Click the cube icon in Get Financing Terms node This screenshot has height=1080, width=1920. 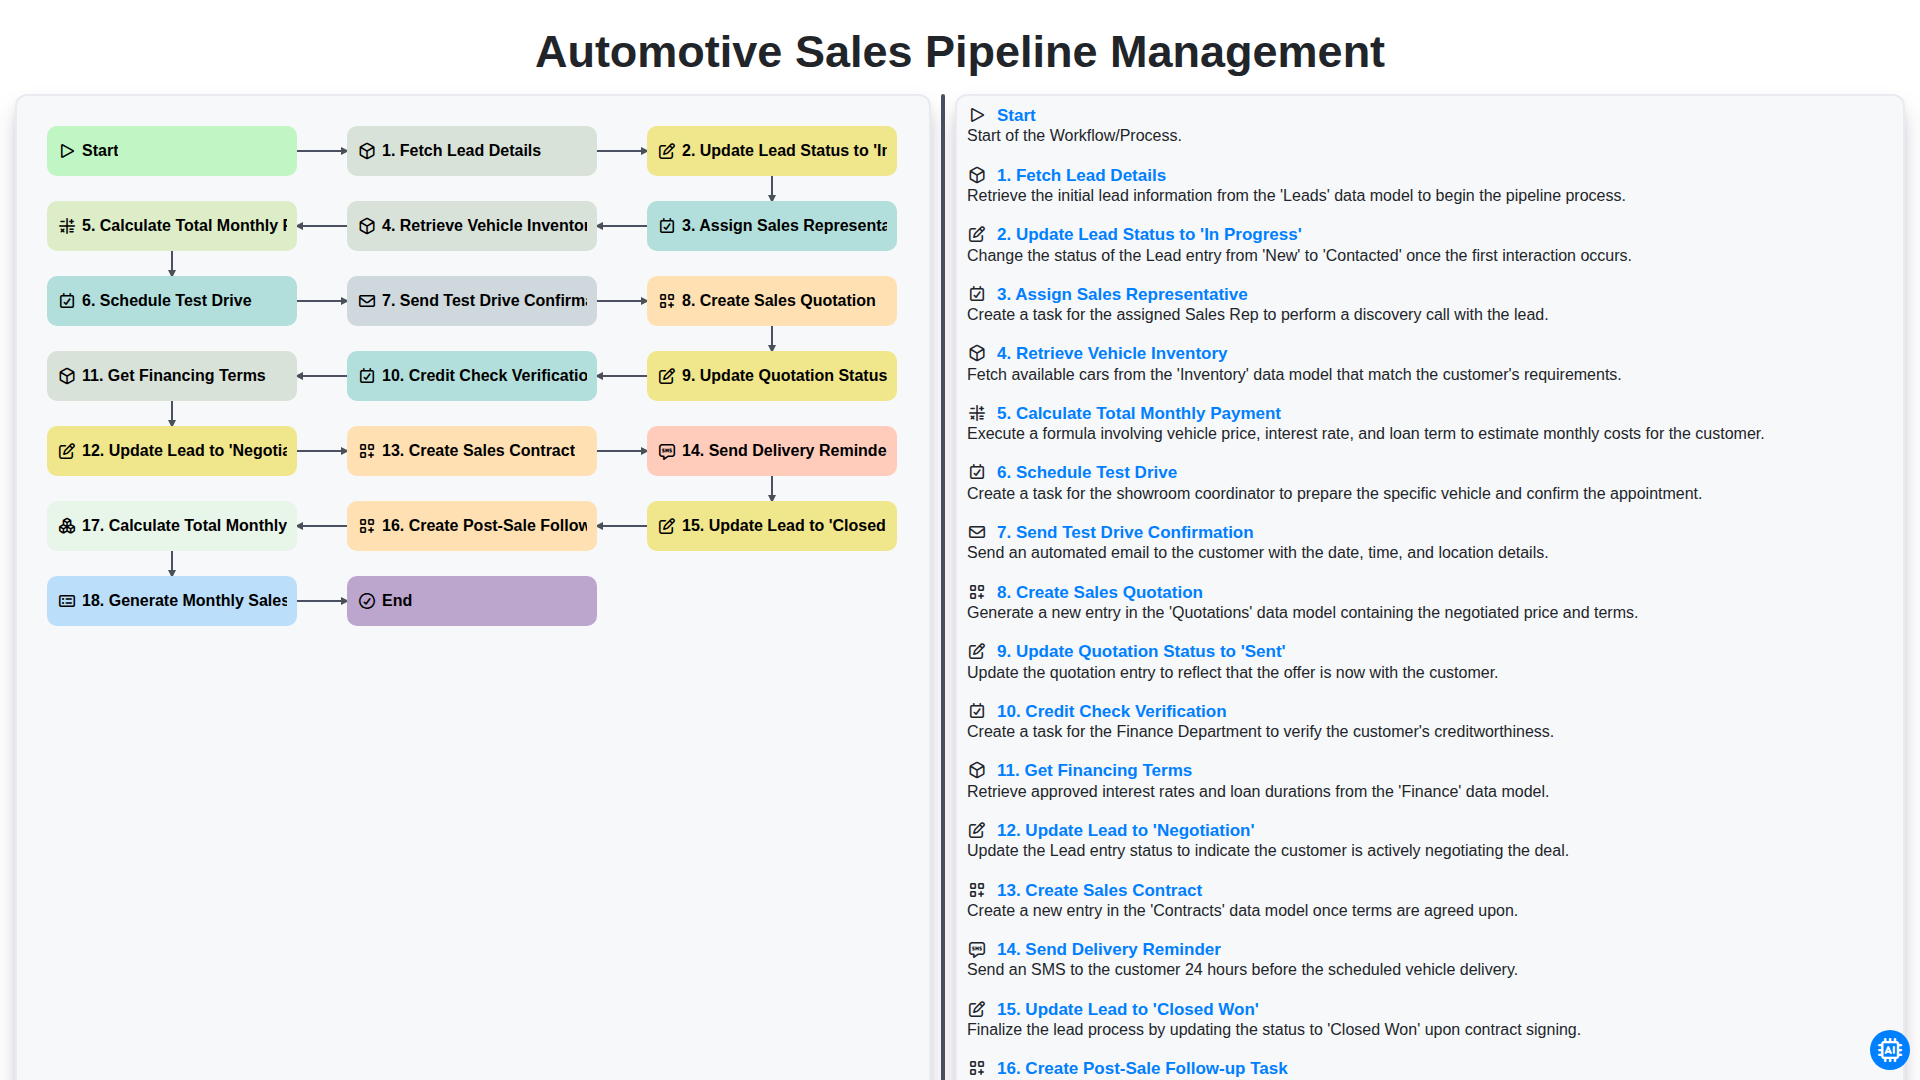[x=67, y=376]
